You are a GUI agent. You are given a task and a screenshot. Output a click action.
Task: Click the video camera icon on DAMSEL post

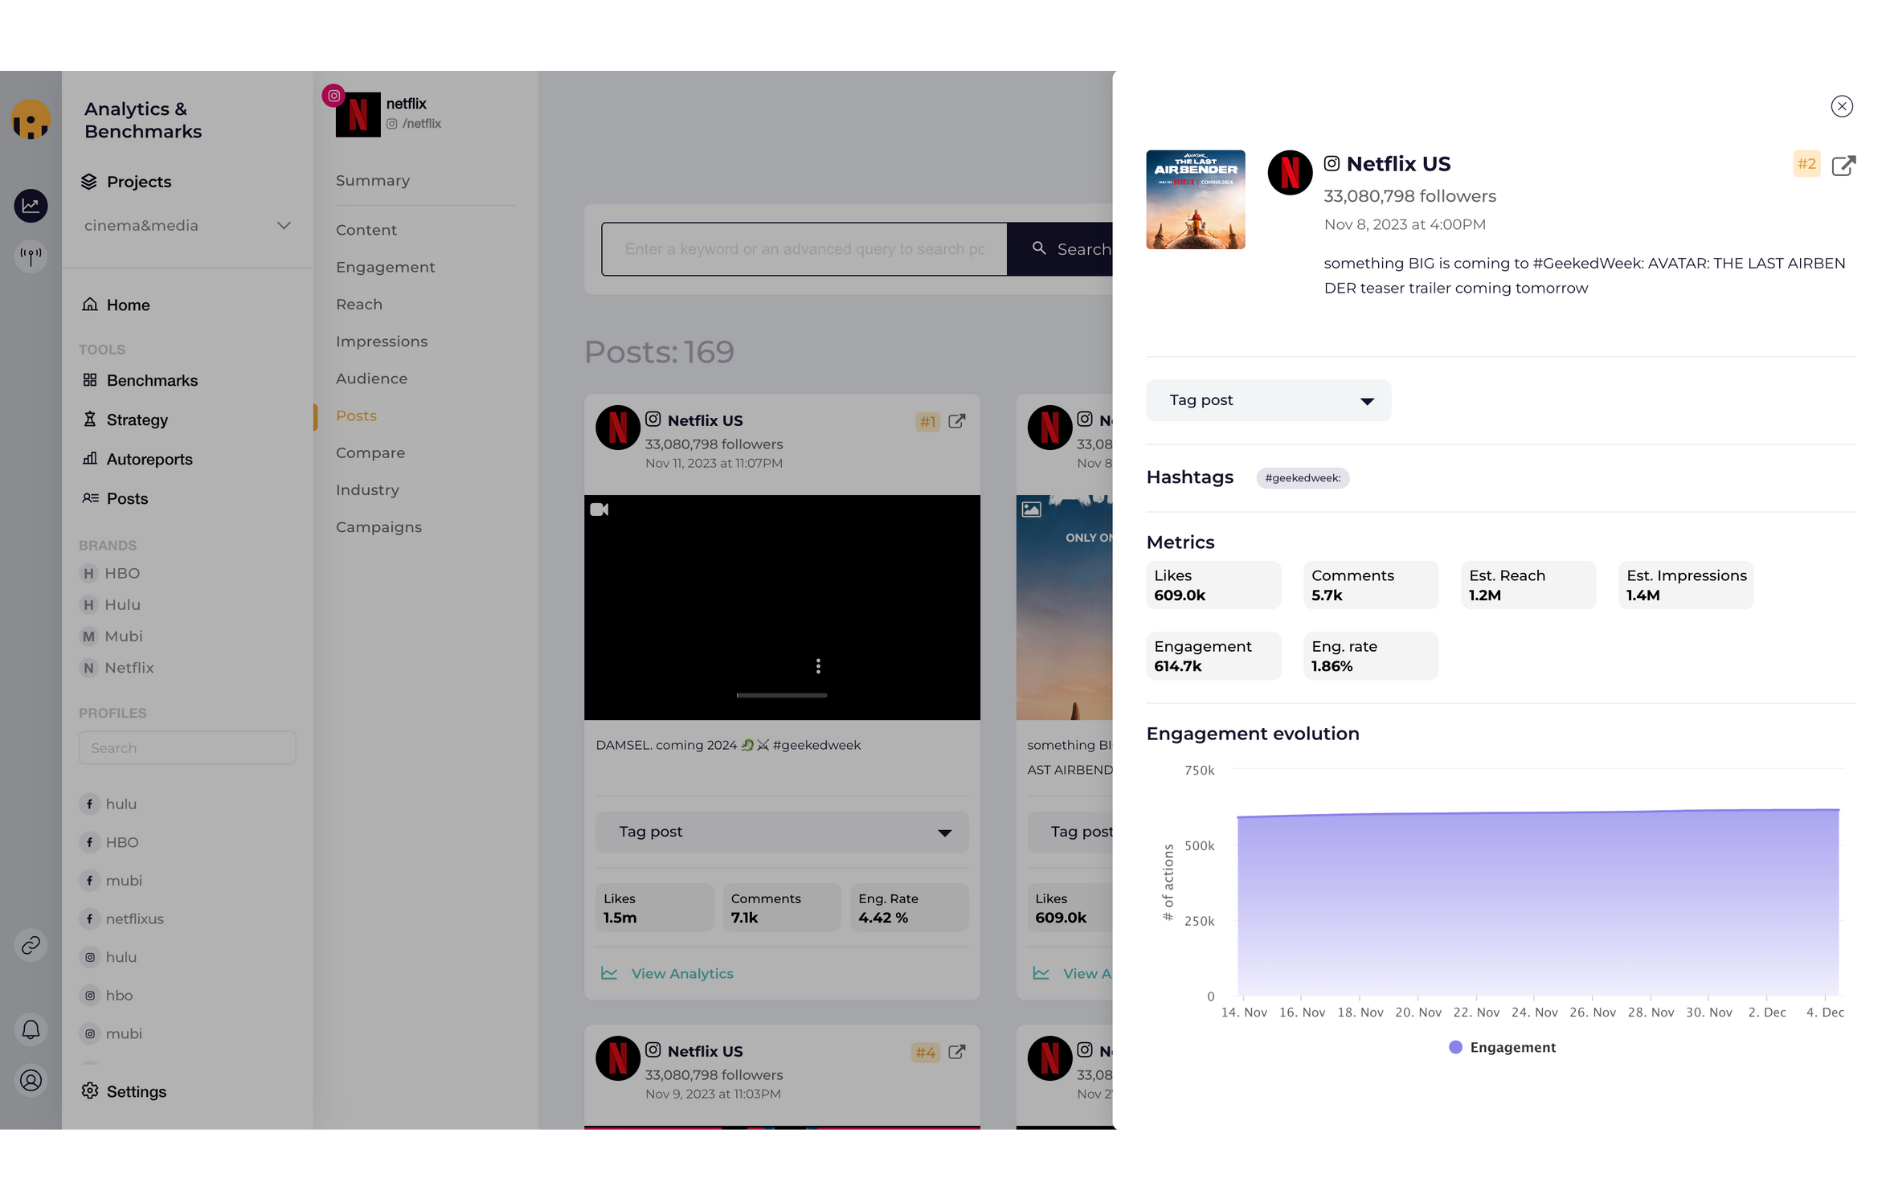point(599,510)
